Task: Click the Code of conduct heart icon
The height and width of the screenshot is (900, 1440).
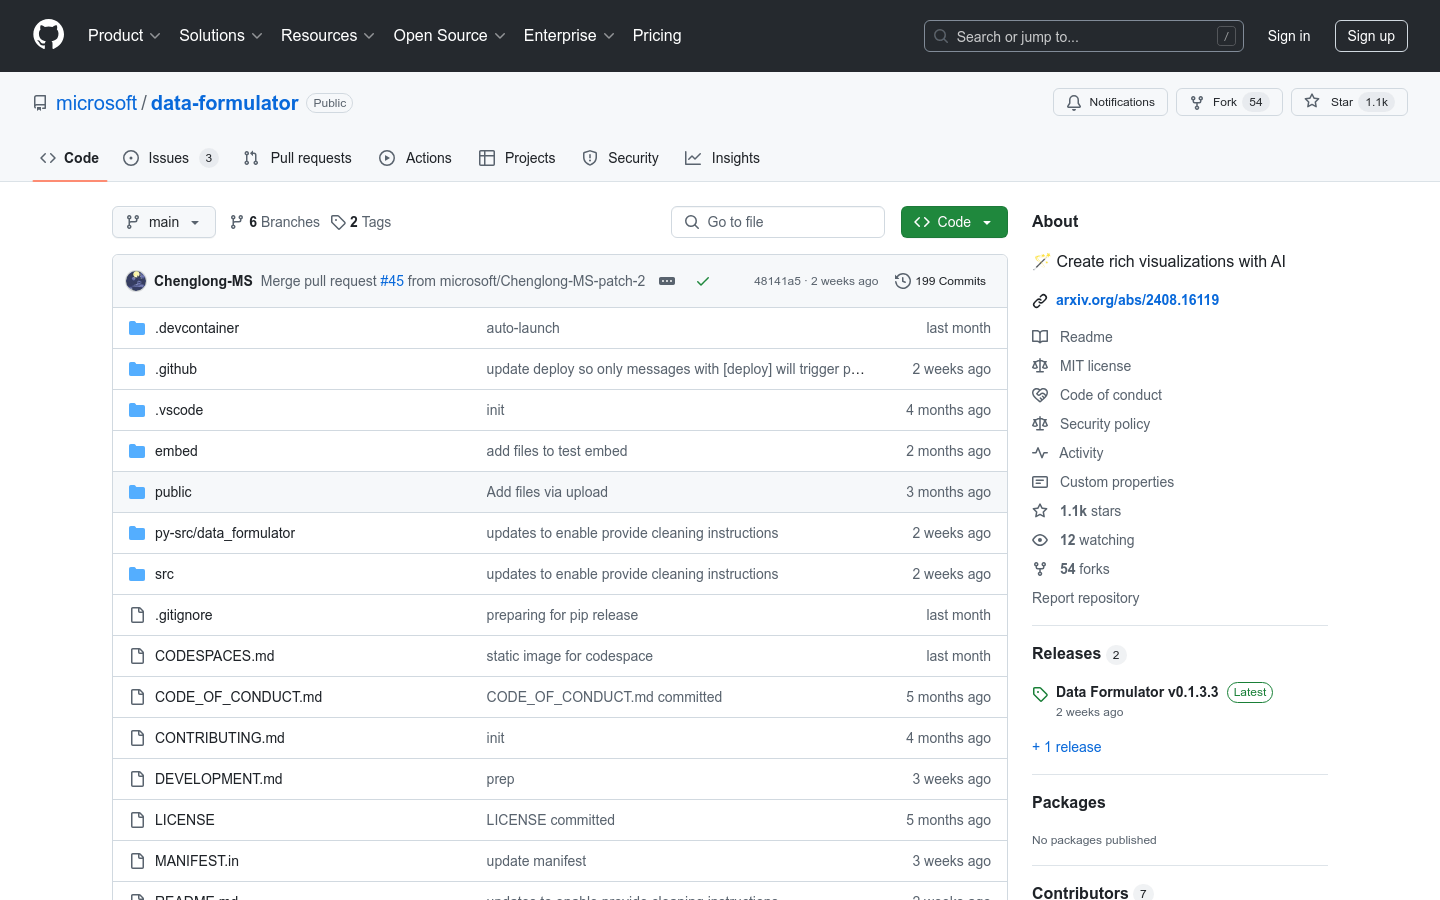Action: (x=1040, y=395)
